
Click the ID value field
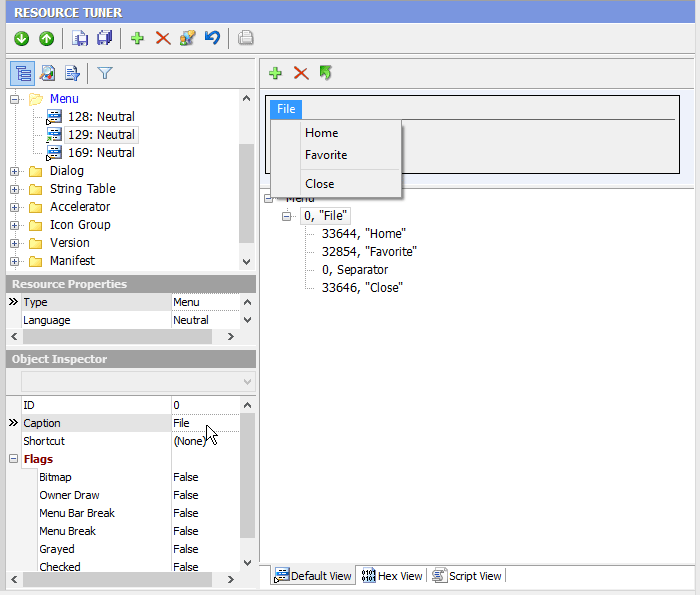click(x=205, y=405)
